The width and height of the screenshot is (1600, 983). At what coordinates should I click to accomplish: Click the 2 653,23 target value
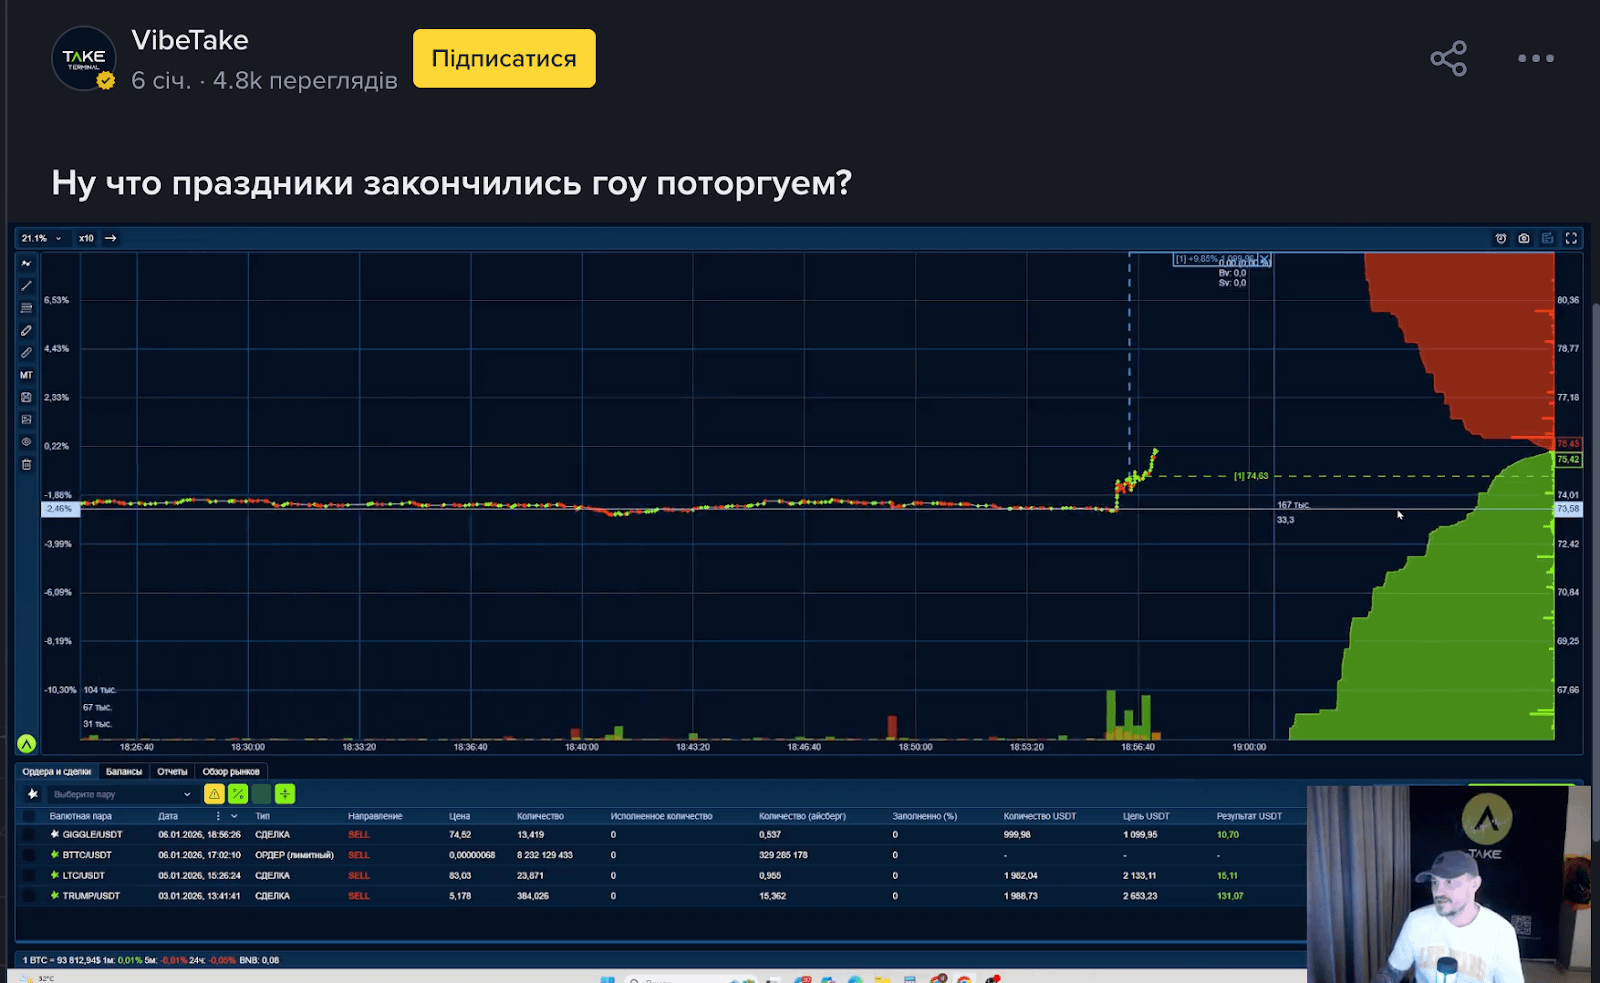pos(1140,896)
